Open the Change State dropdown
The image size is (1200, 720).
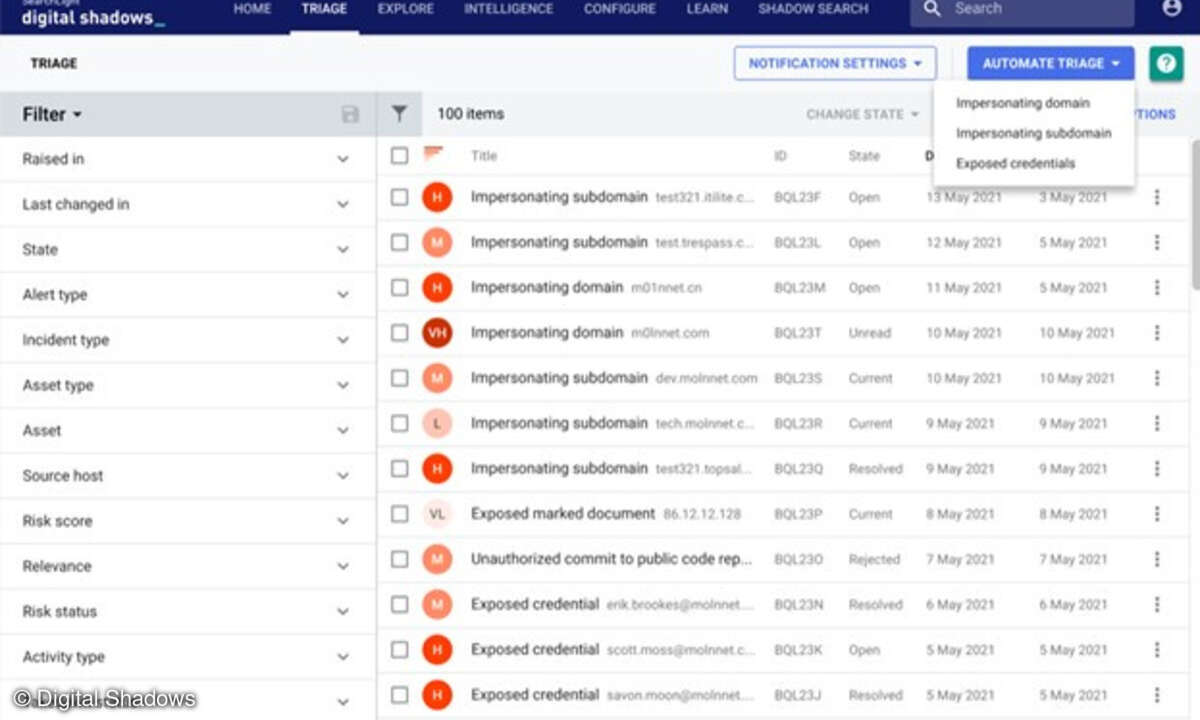tap(862, 114)
